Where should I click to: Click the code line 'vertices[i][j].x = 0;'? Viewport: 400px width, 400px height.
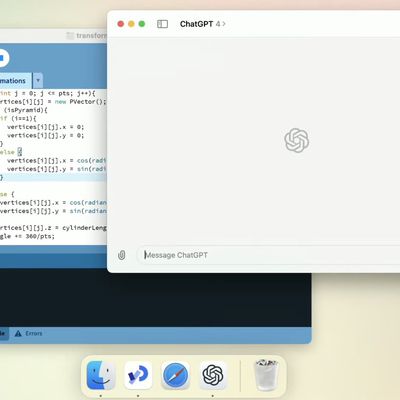(x=45, y=127)
